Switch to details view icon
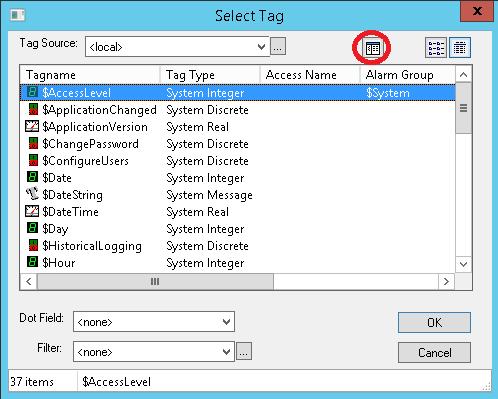This screenshot has height=399, width=498. pos(460,48)
